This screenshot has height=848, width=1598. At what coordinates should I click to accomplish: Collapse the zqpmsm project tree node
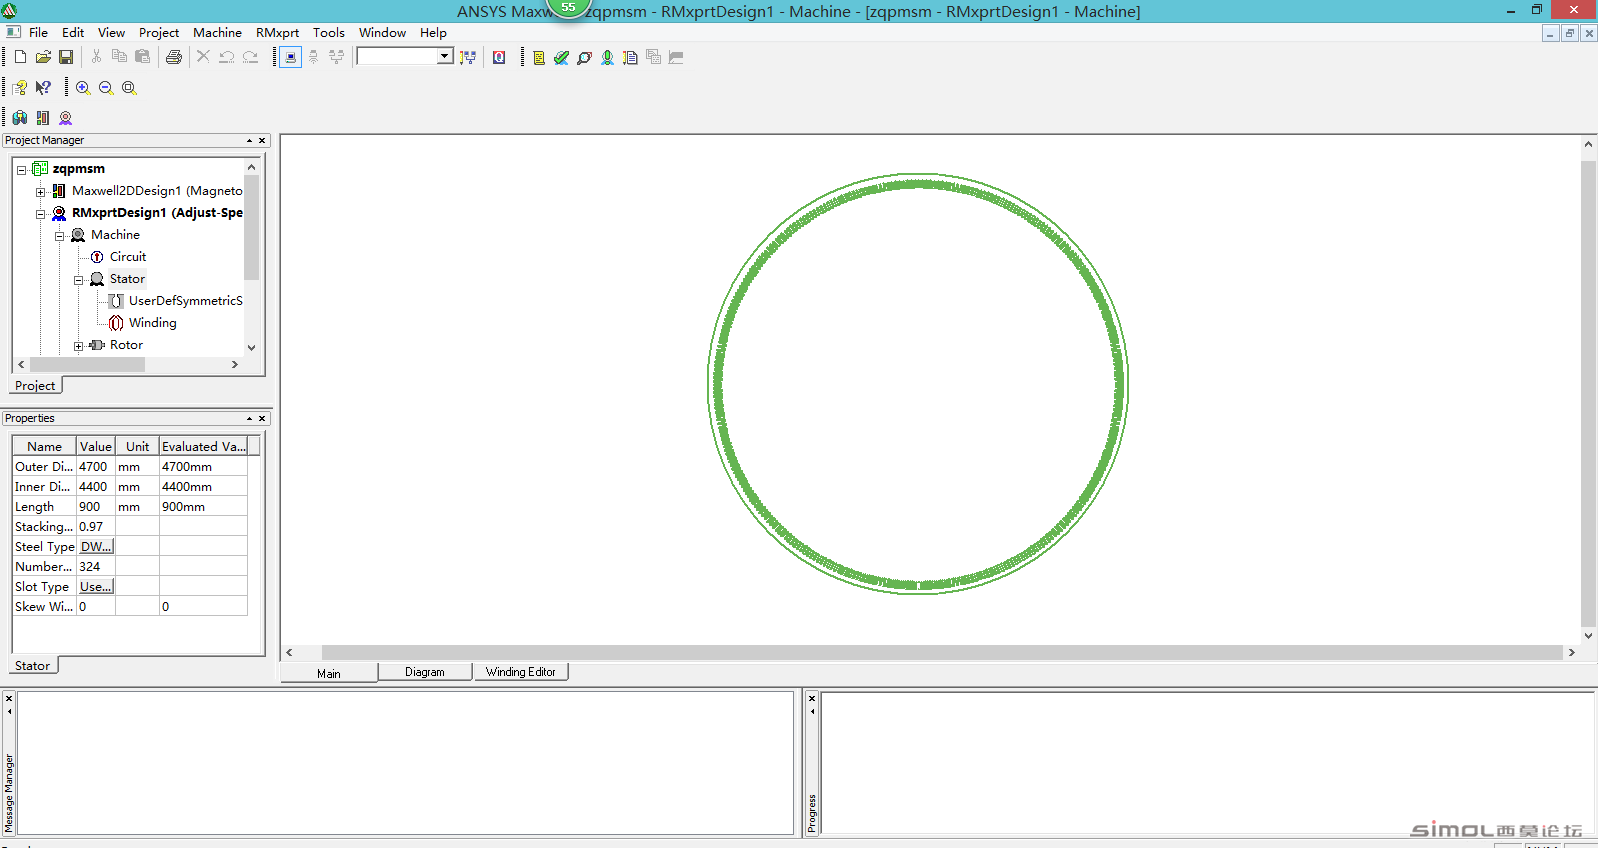click(21, 170)
